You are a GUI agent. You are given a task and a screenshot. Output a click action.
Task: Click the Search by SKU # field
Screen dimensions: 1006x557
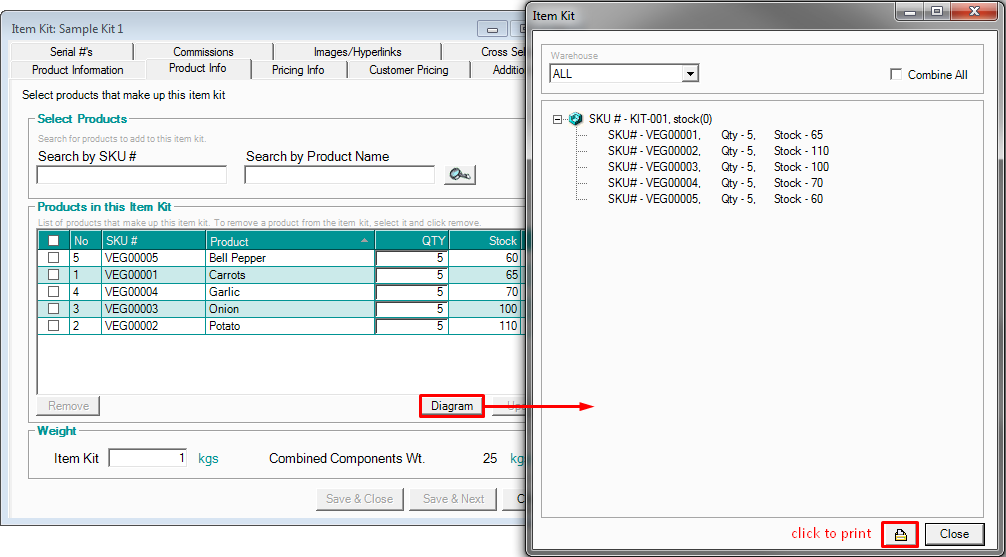tap(131, 175)
